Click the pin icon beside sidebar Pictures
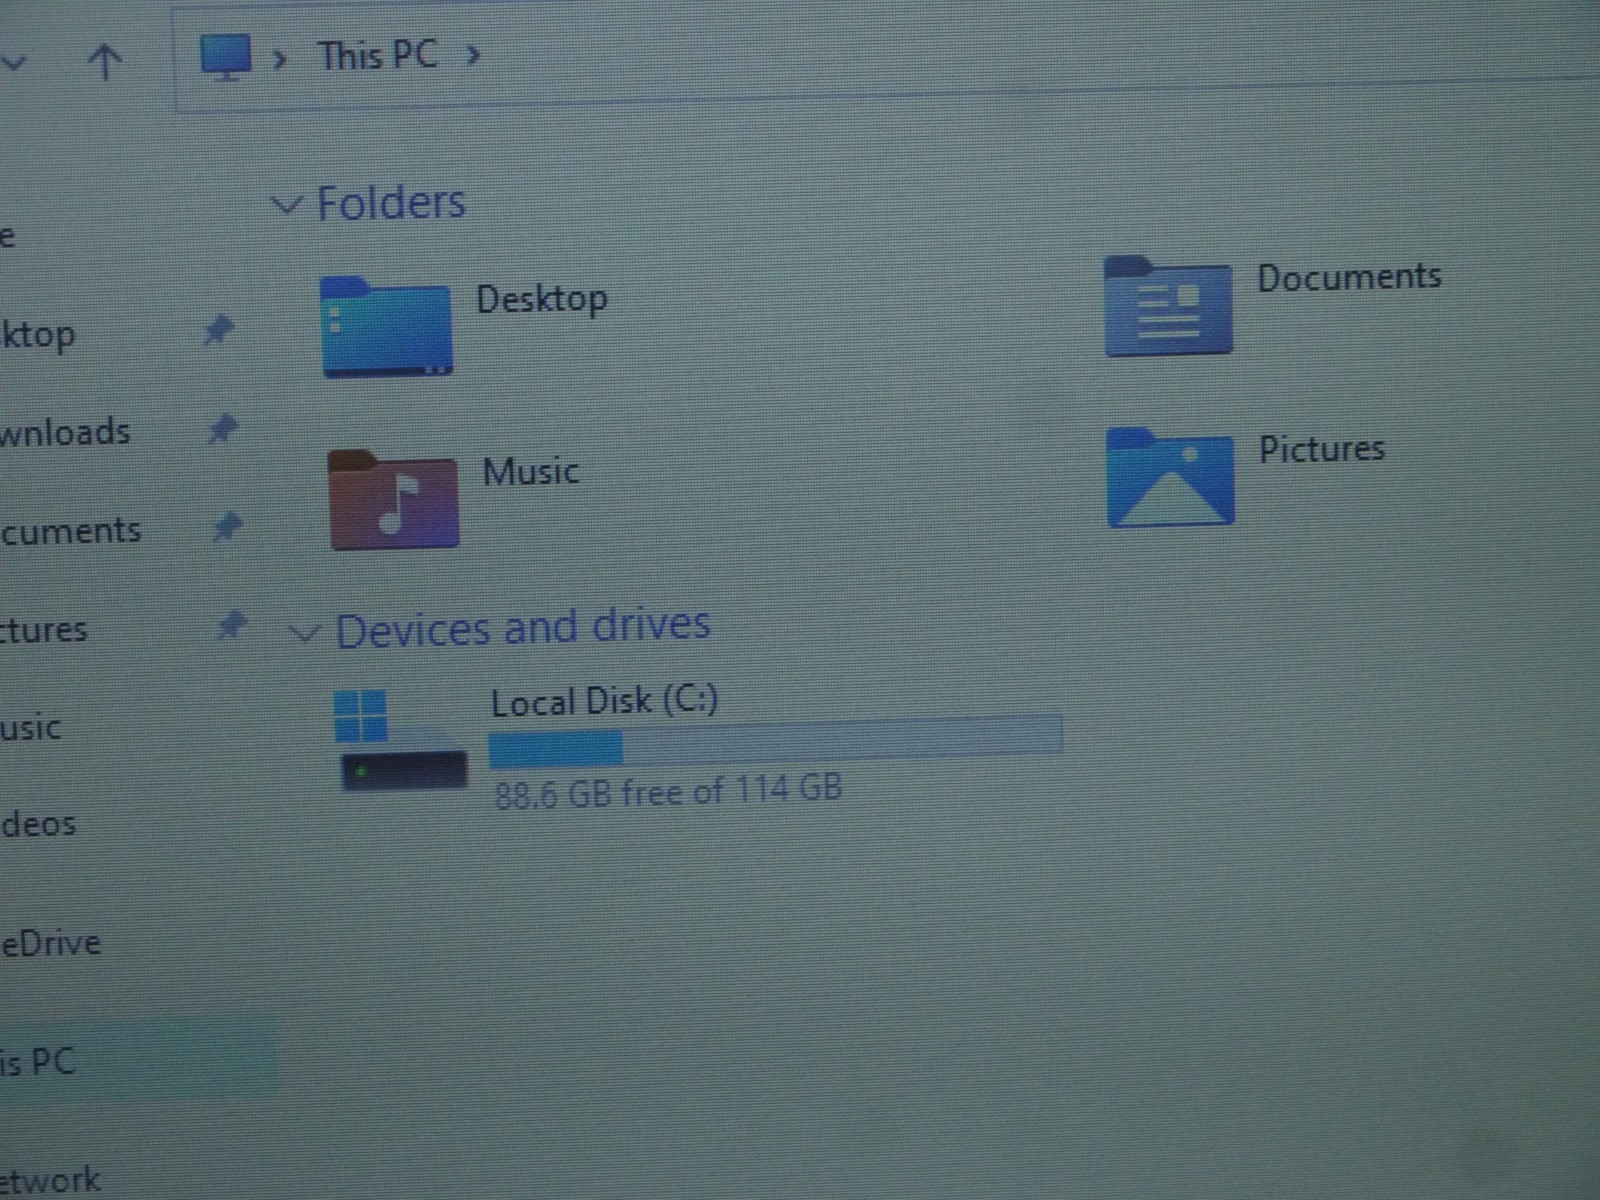Viewport: 1600px width, 1200px height. click(232, 625)
